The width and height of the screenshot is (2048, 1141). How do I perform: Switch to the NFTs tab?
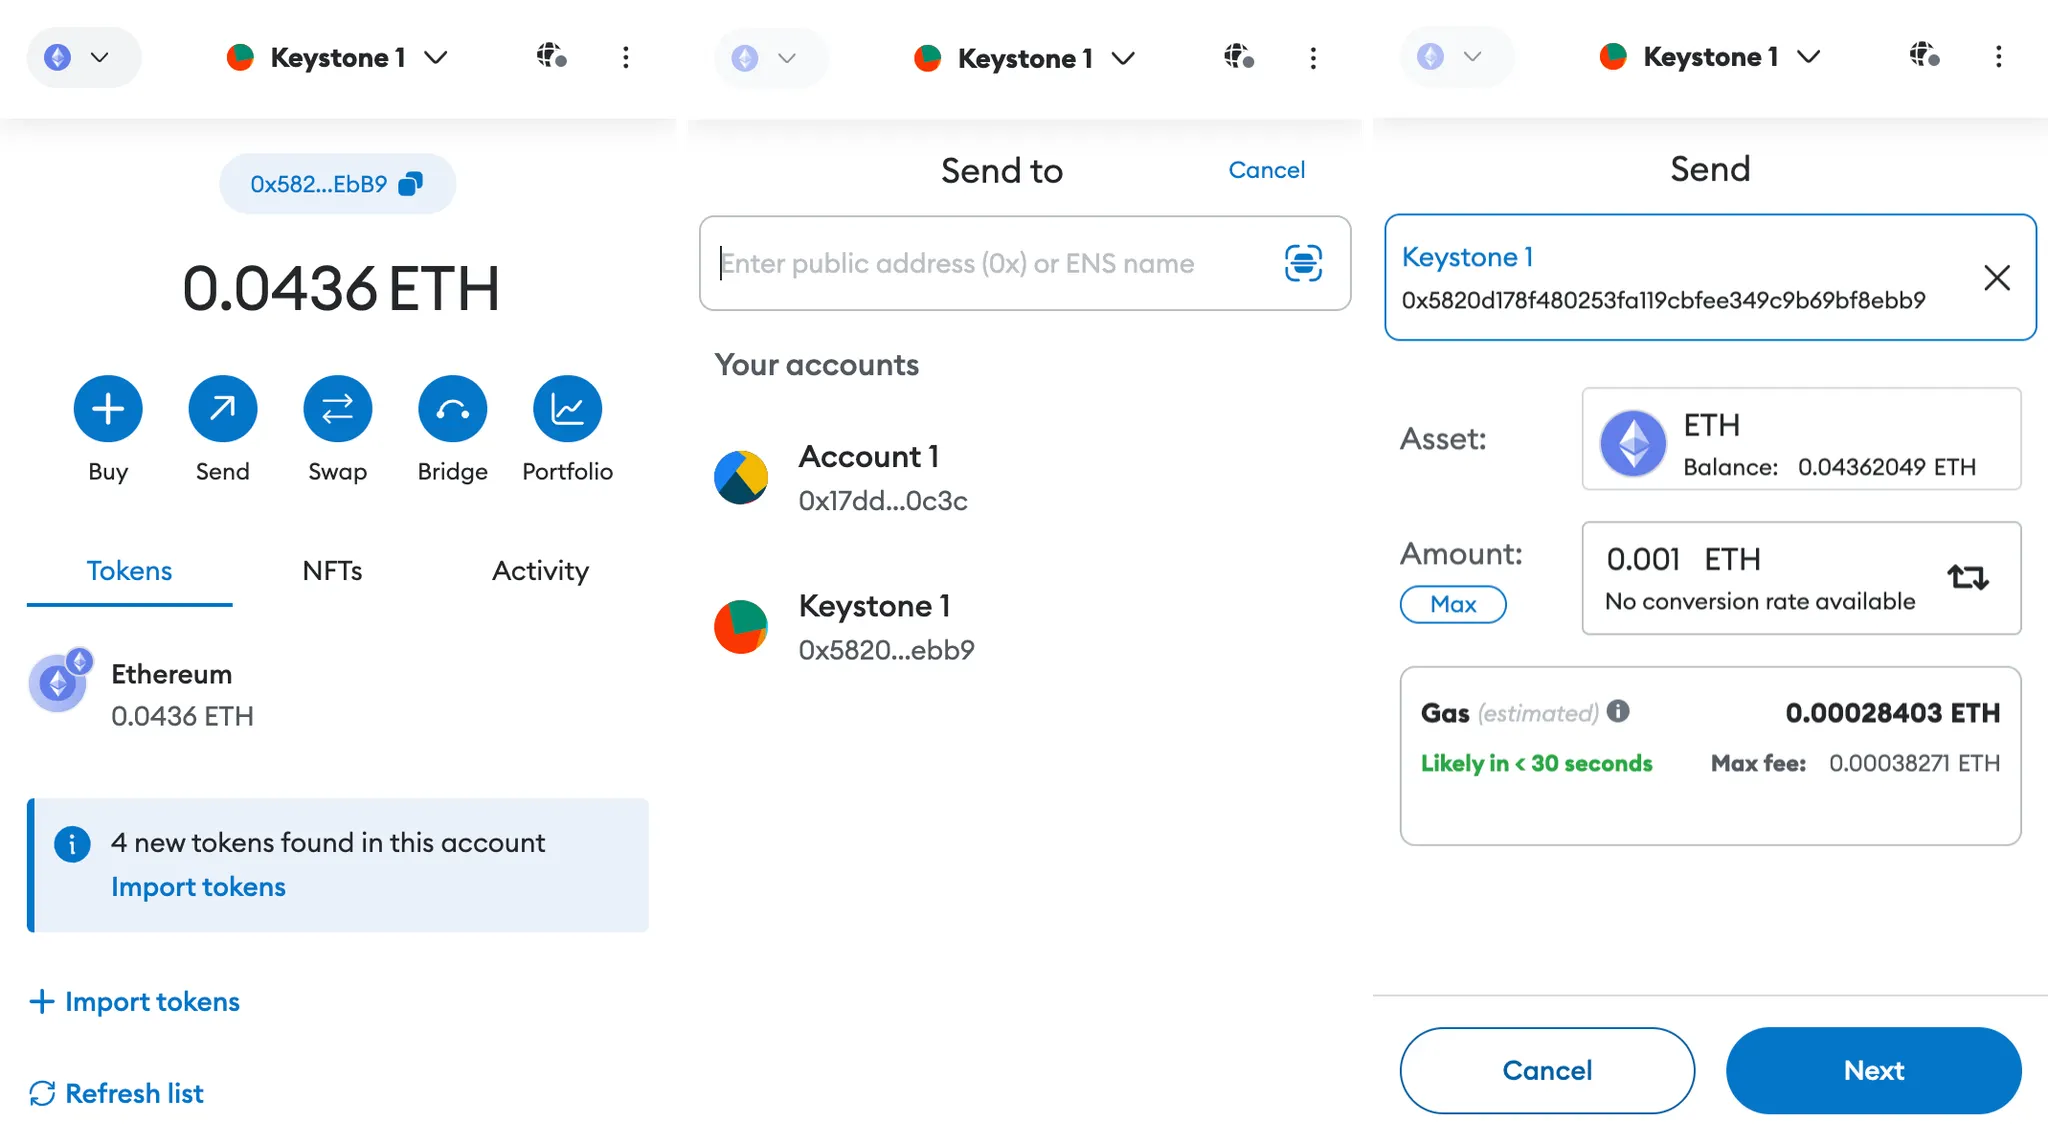[x=332, y=570]
